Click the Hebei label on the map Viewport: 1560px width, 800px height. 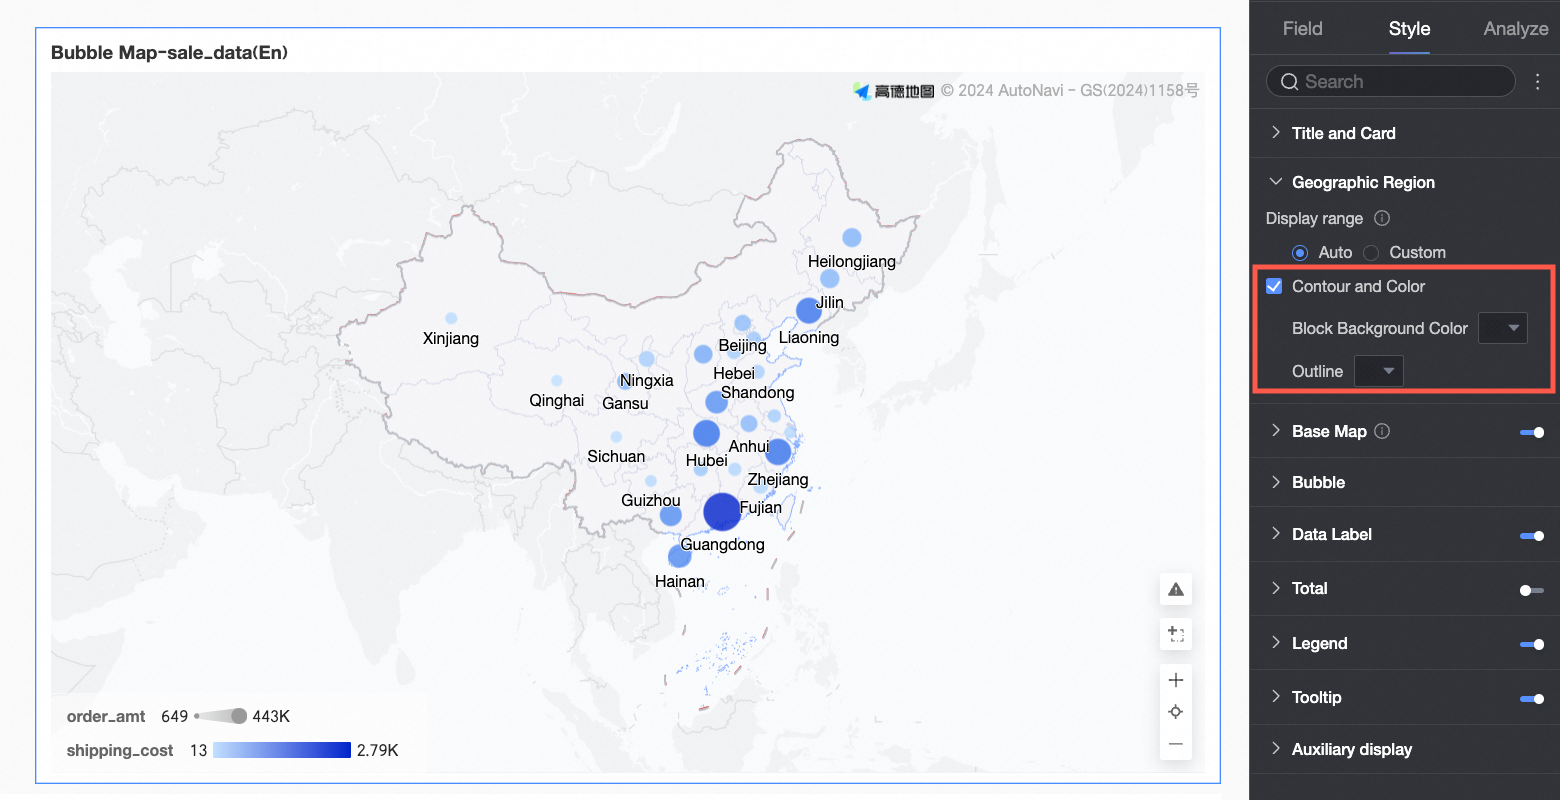[734, 373]
